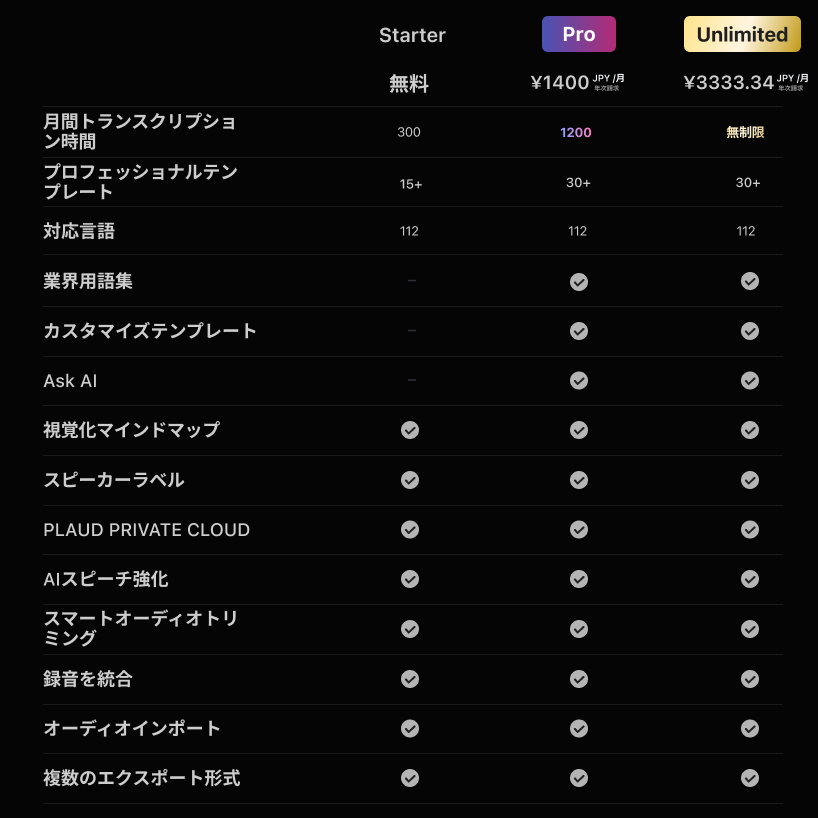This screenshot has height=818, width=818.
Task: Click Starter dash for Ask AI
Action: point(411,380)
